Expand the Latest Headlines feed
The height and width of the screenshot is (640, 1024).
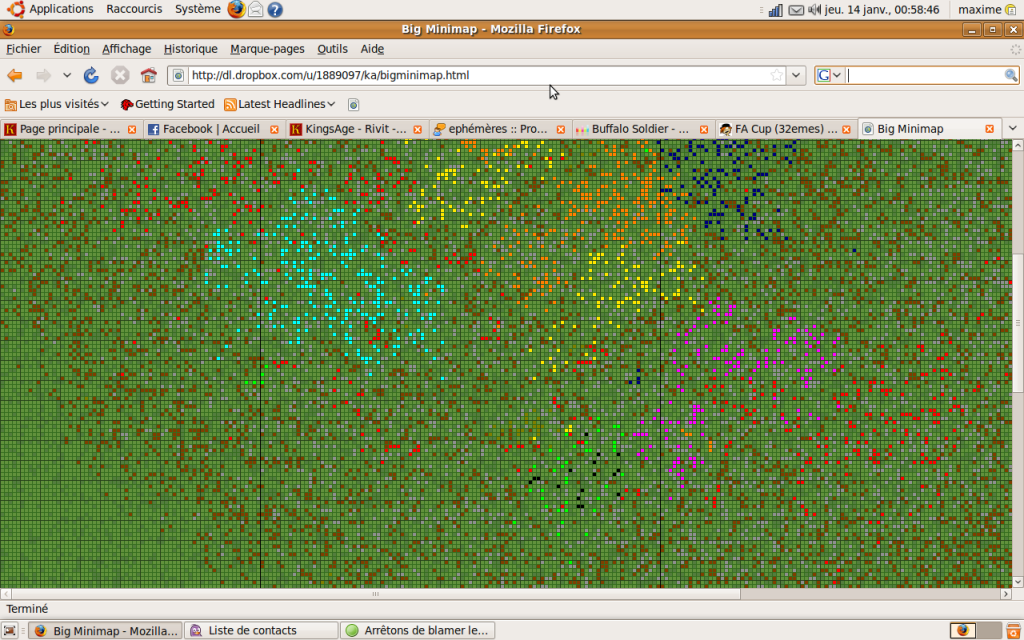280,104
